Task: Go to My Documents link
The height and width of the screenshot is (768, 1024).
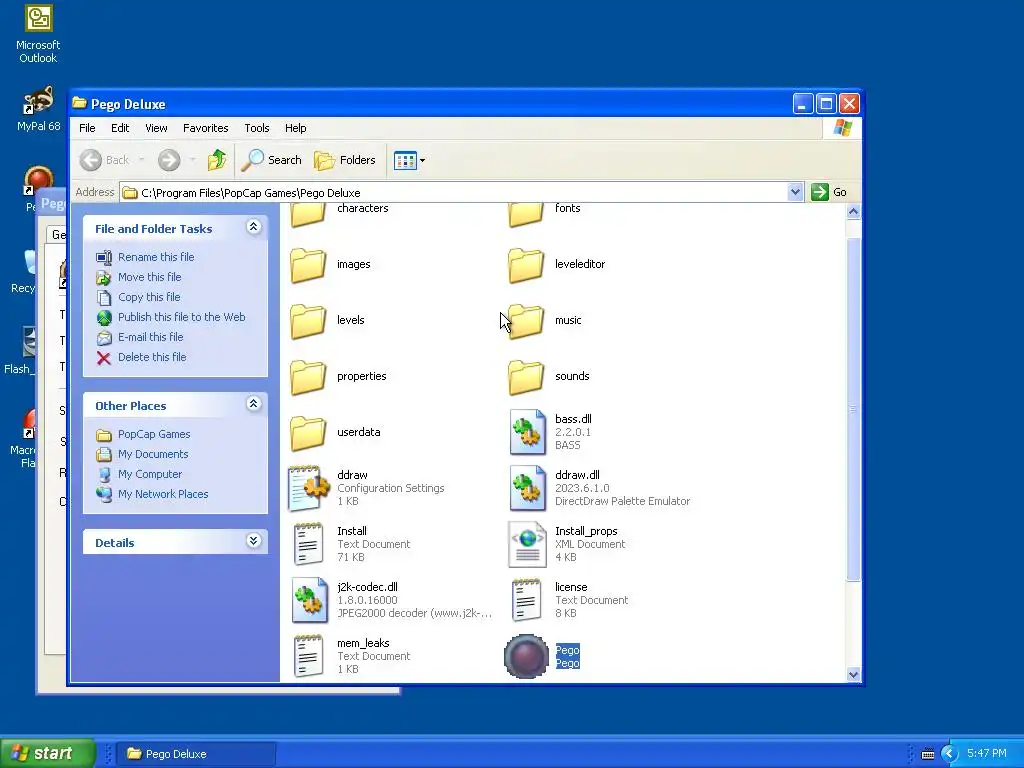Action: (x=153, y=455)
